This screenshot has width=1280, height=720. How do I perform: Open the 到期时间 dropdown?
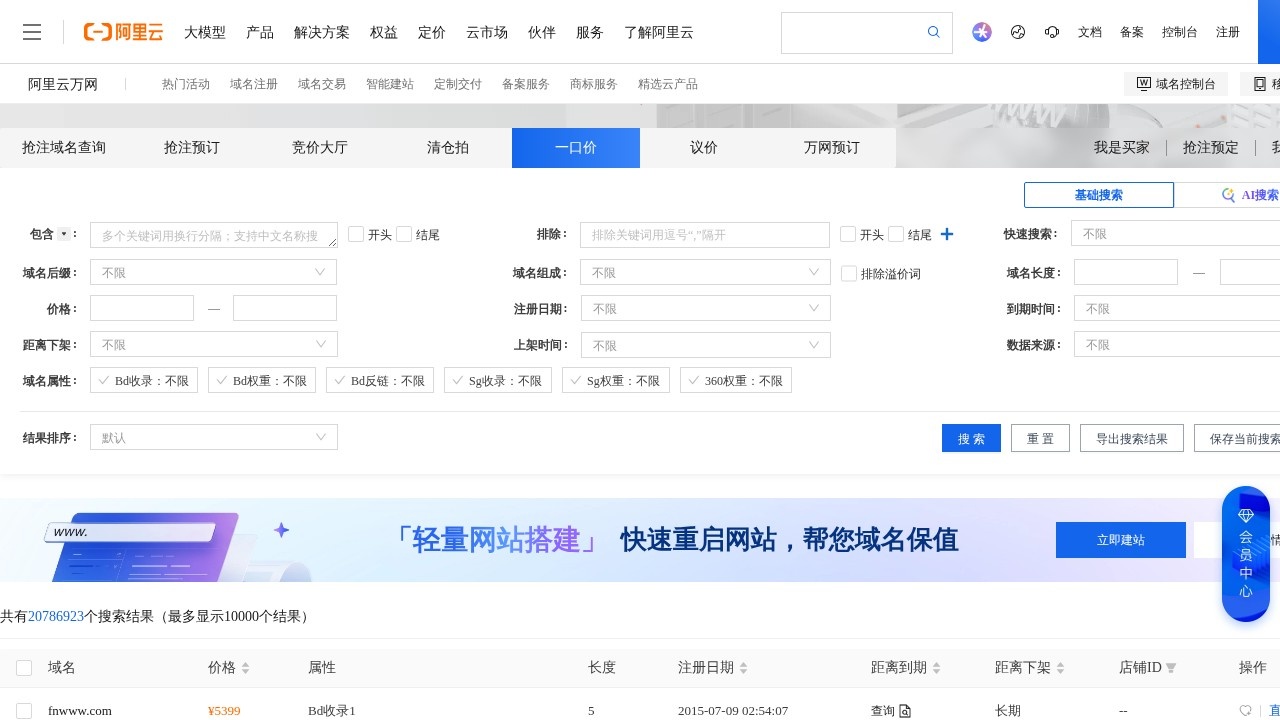pos(1177,308)
